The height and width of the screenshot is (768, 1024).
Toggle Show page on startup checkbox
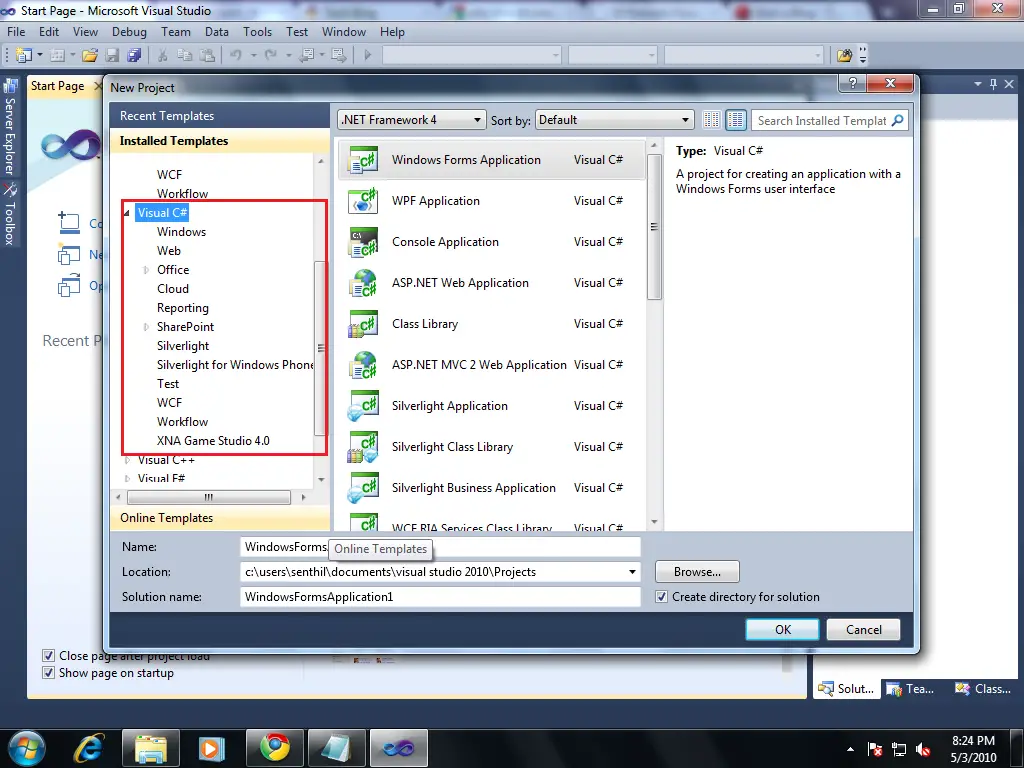48,673
